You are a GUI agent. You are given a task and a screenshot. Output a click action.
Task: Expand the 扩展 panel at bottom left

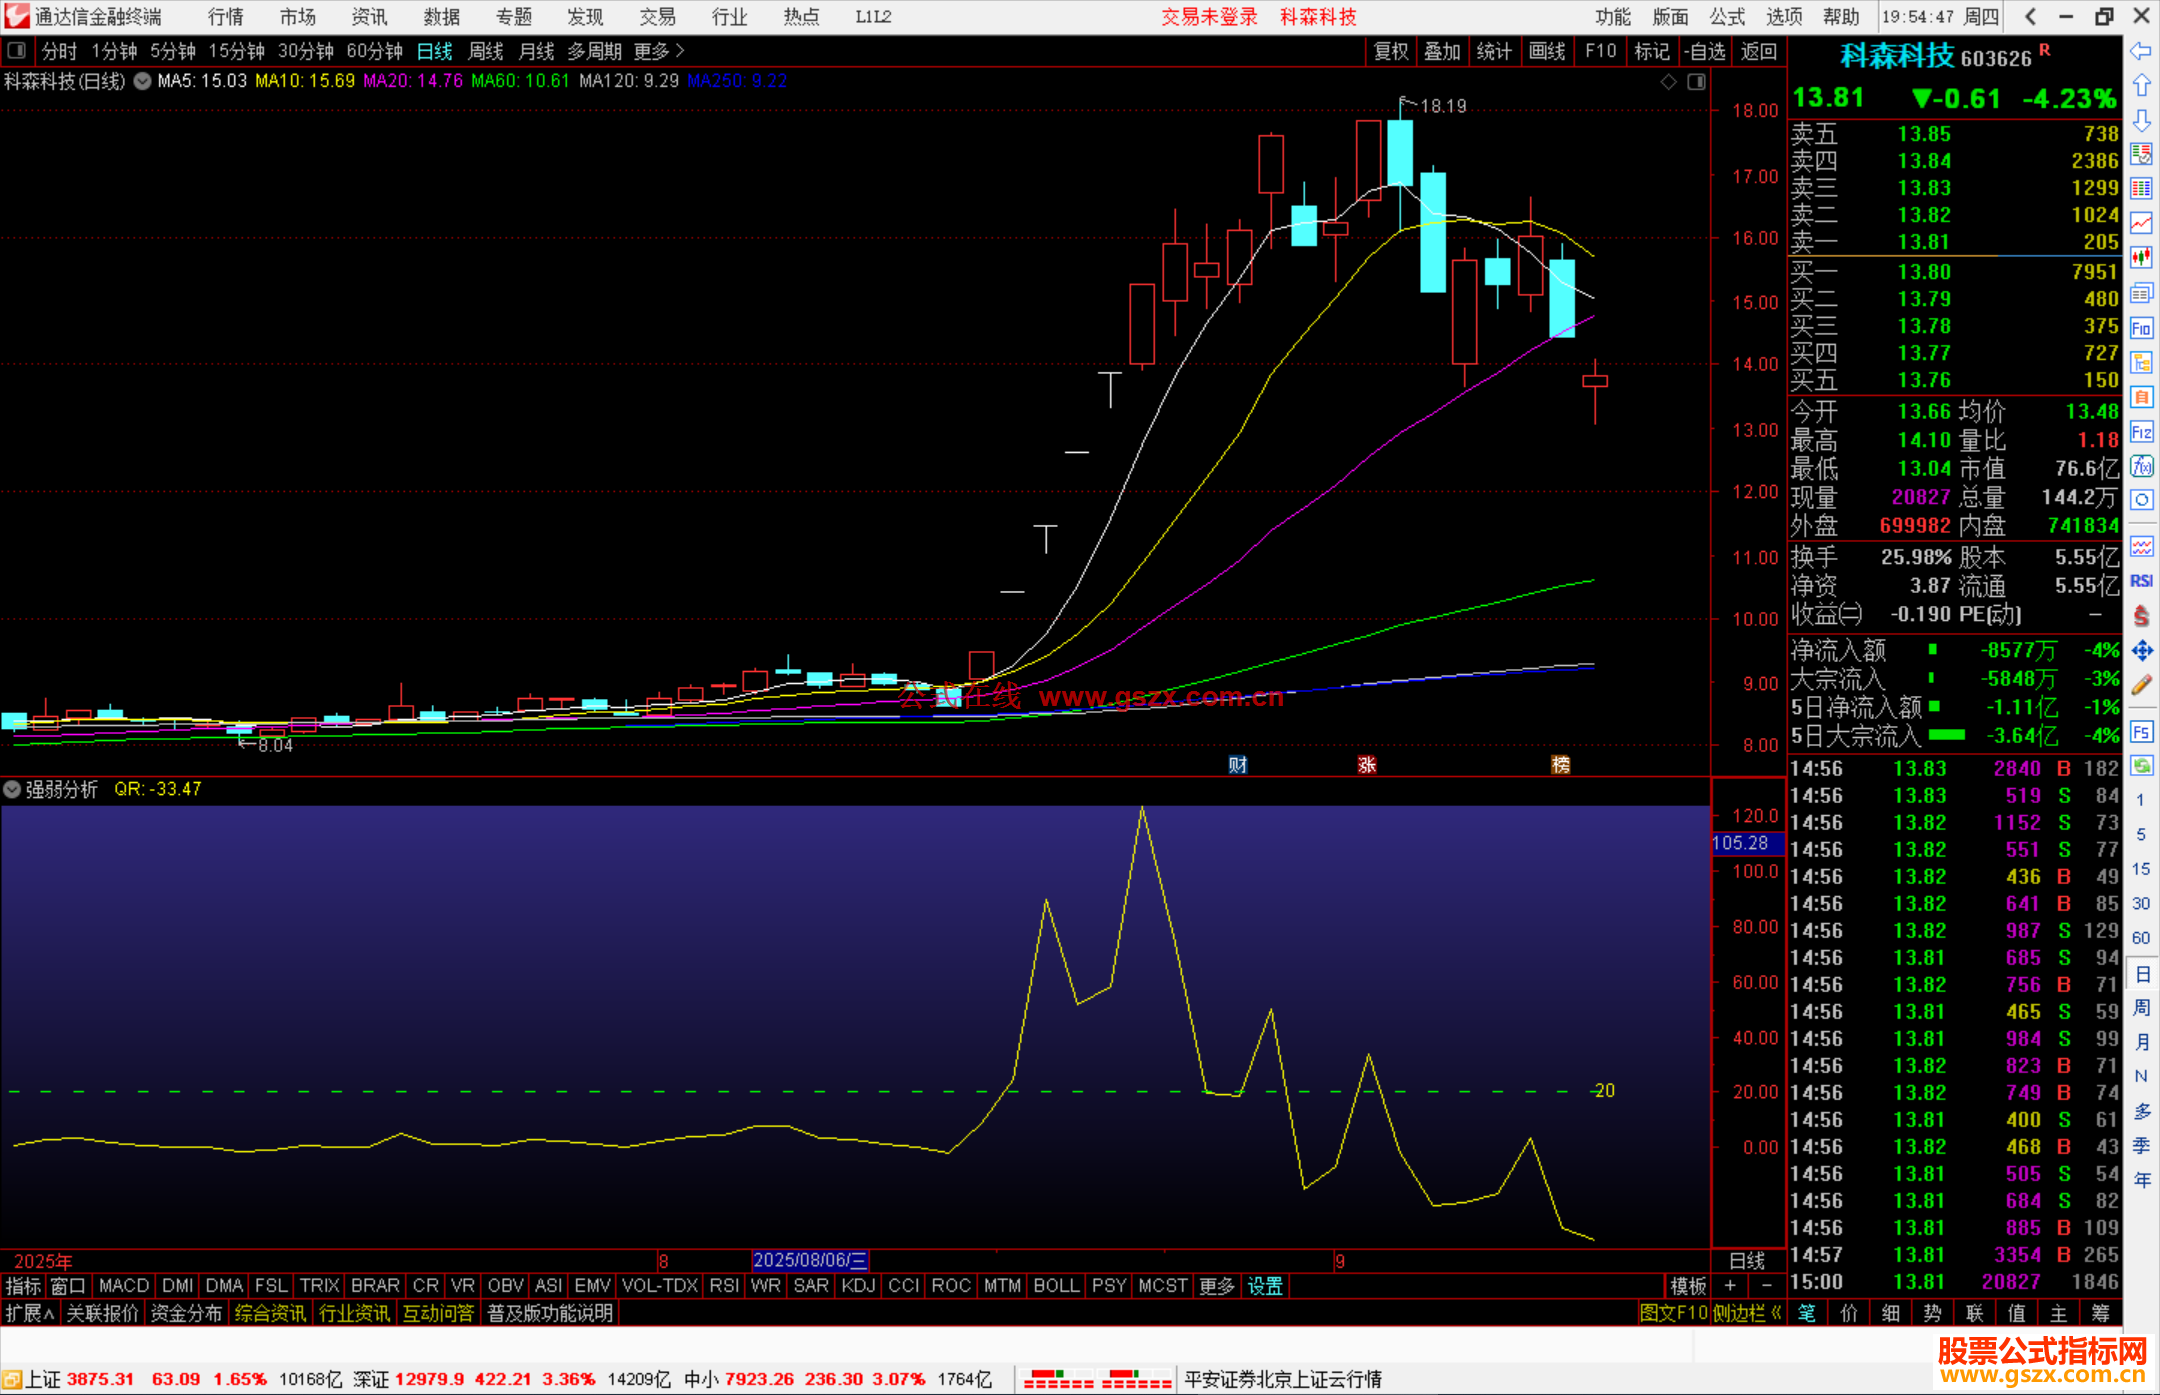(x=30, y=1313)
